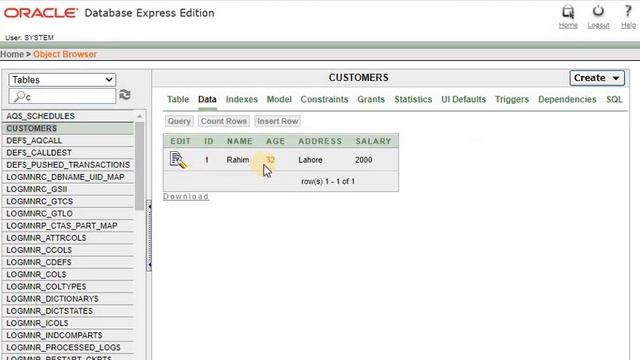Click the Home breadcrumb link

(12, 54)
